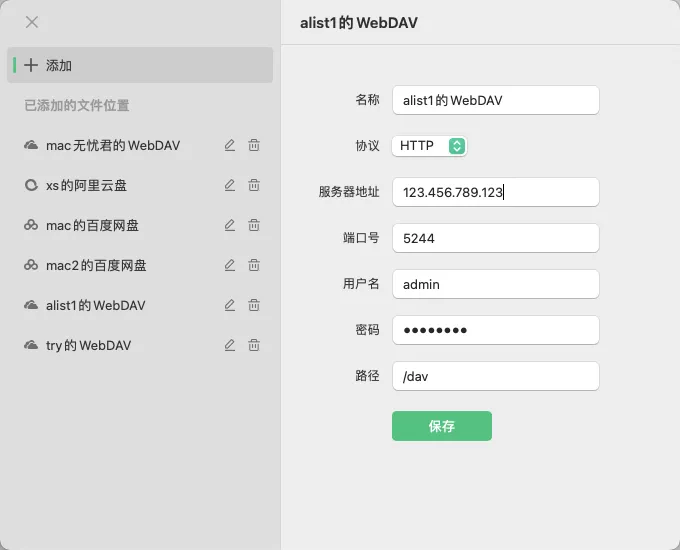Select alist1的WebDAV in the sidebar list

coord(96,305)
